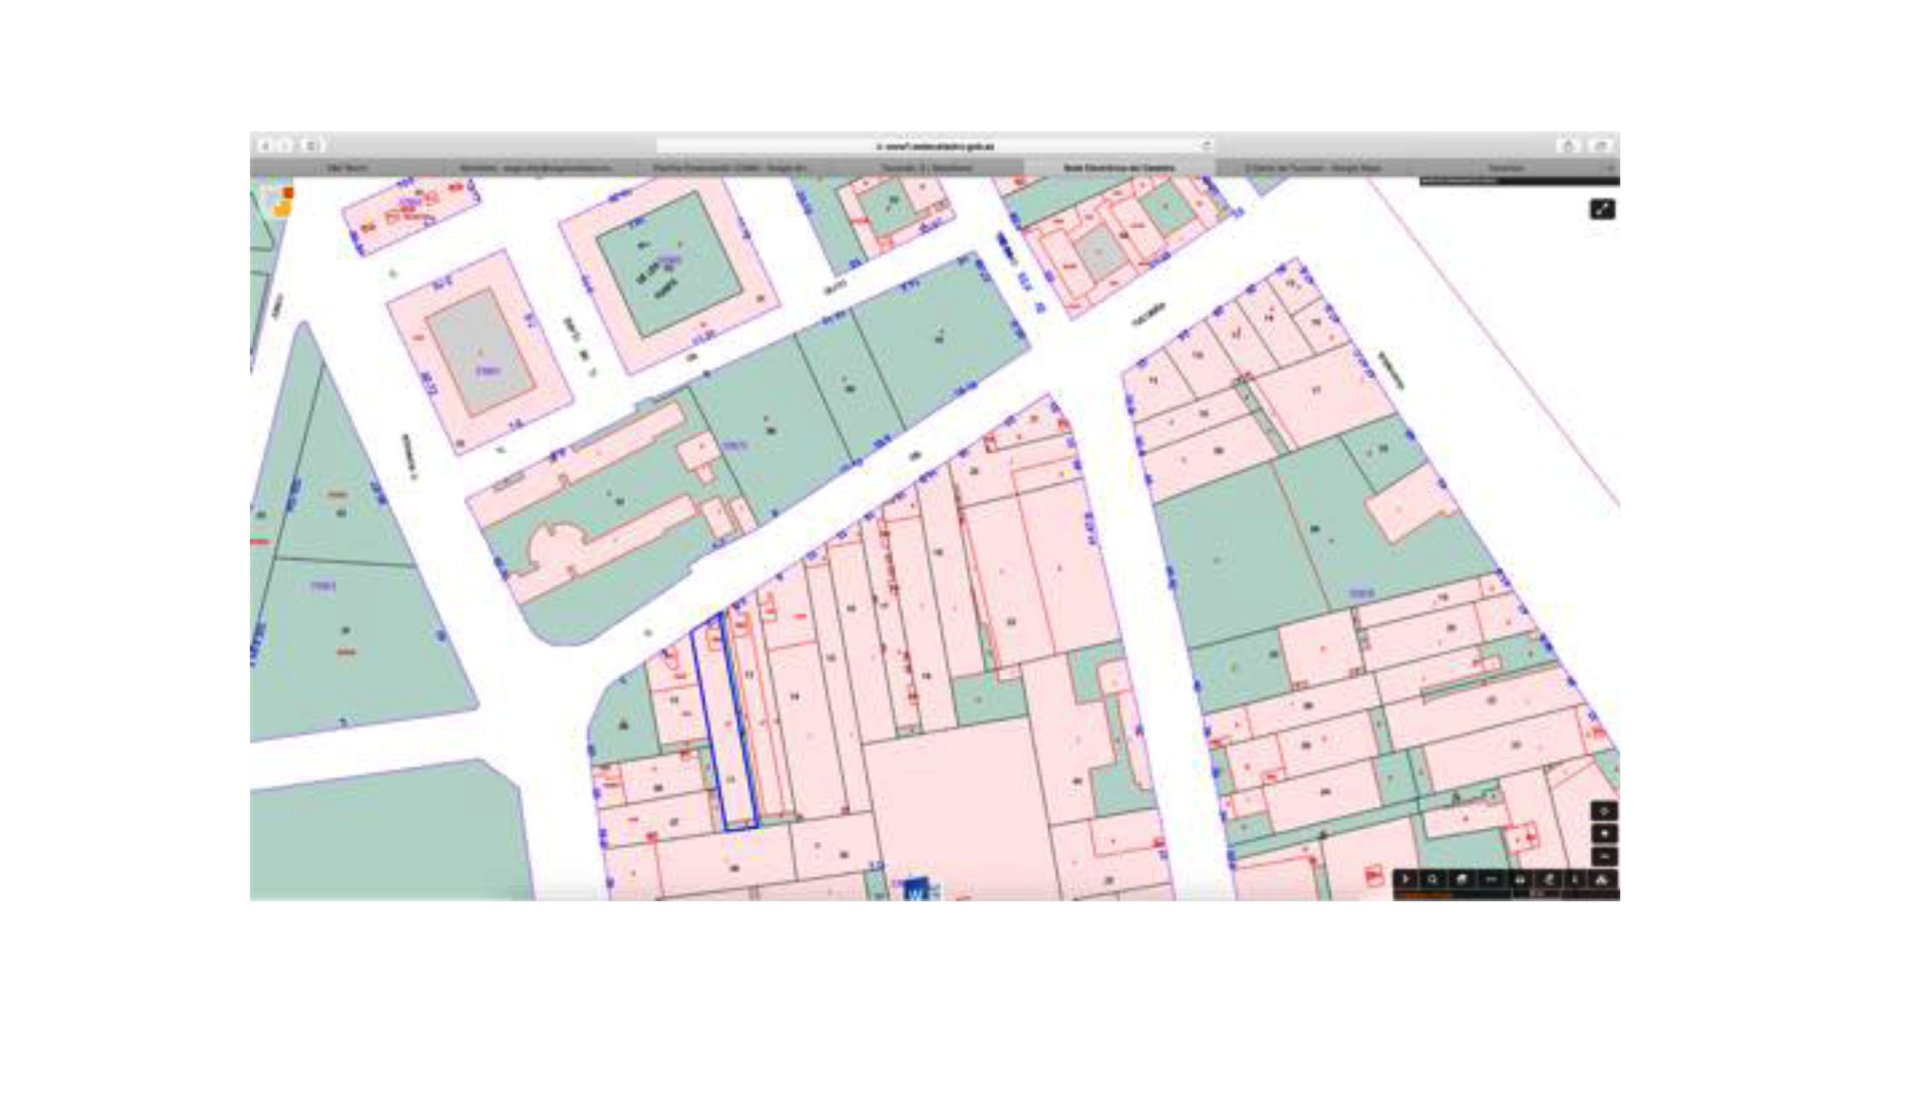Click the Safari address bar
This screenshot has height=1110, width=1920.
[936, 146]
